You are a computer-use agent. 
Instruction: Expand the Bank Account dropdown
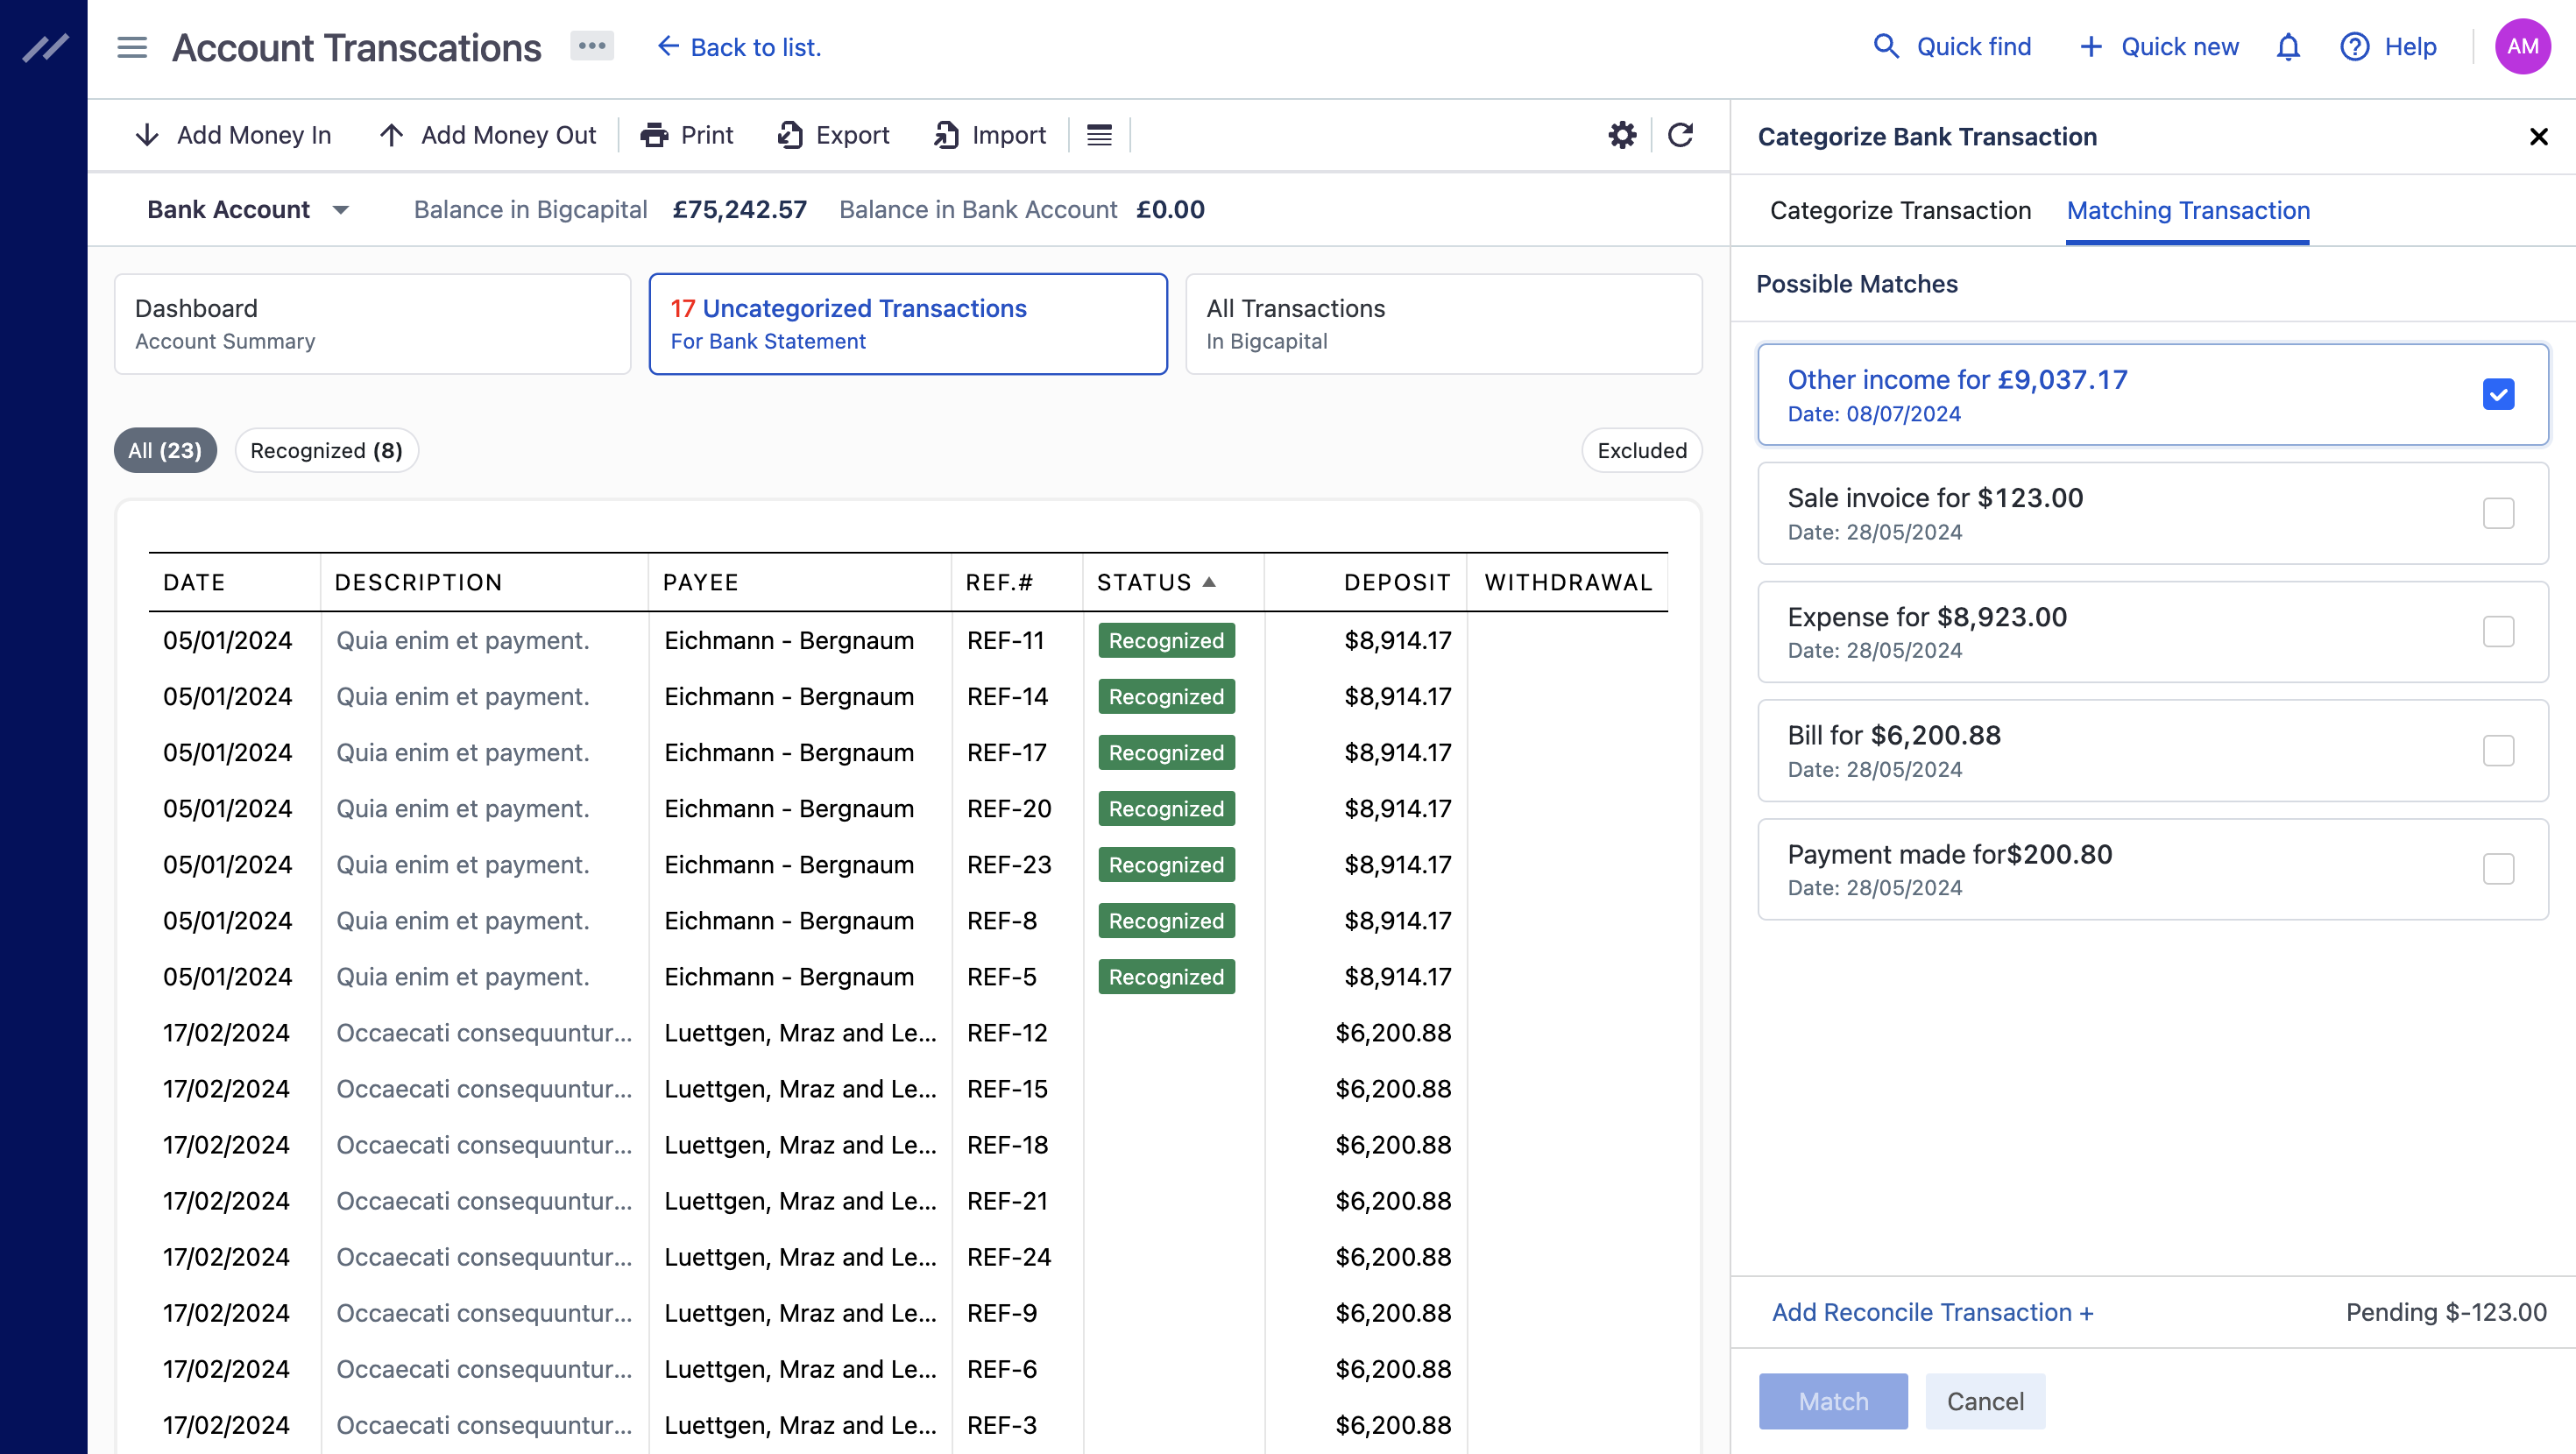(248, 210)
